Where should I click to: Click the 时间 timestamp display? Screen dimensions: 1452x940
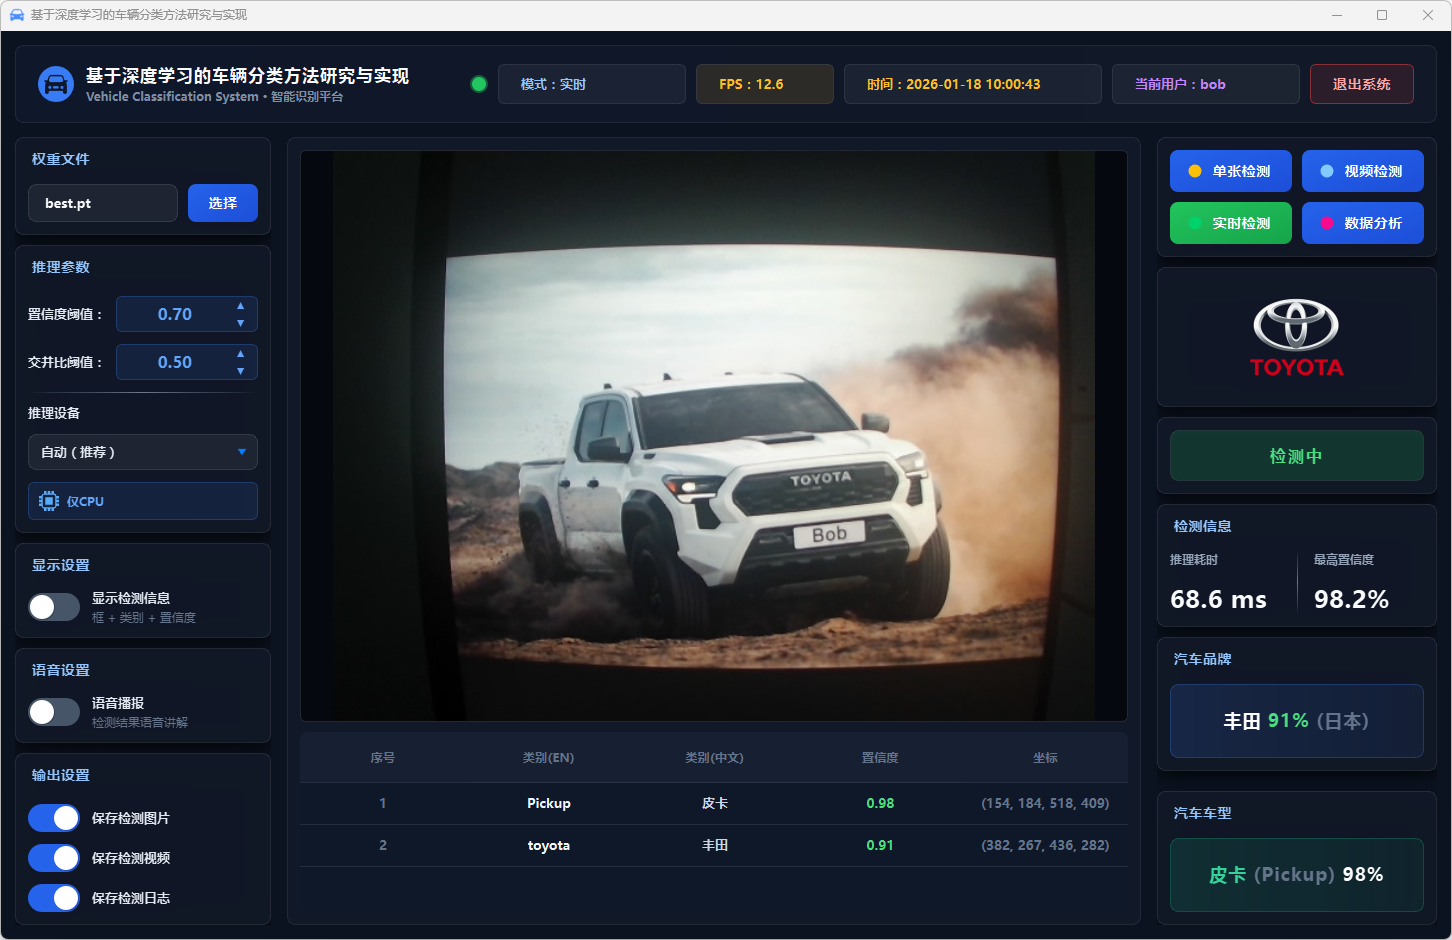pyautogui.click(x=973, y=84)
